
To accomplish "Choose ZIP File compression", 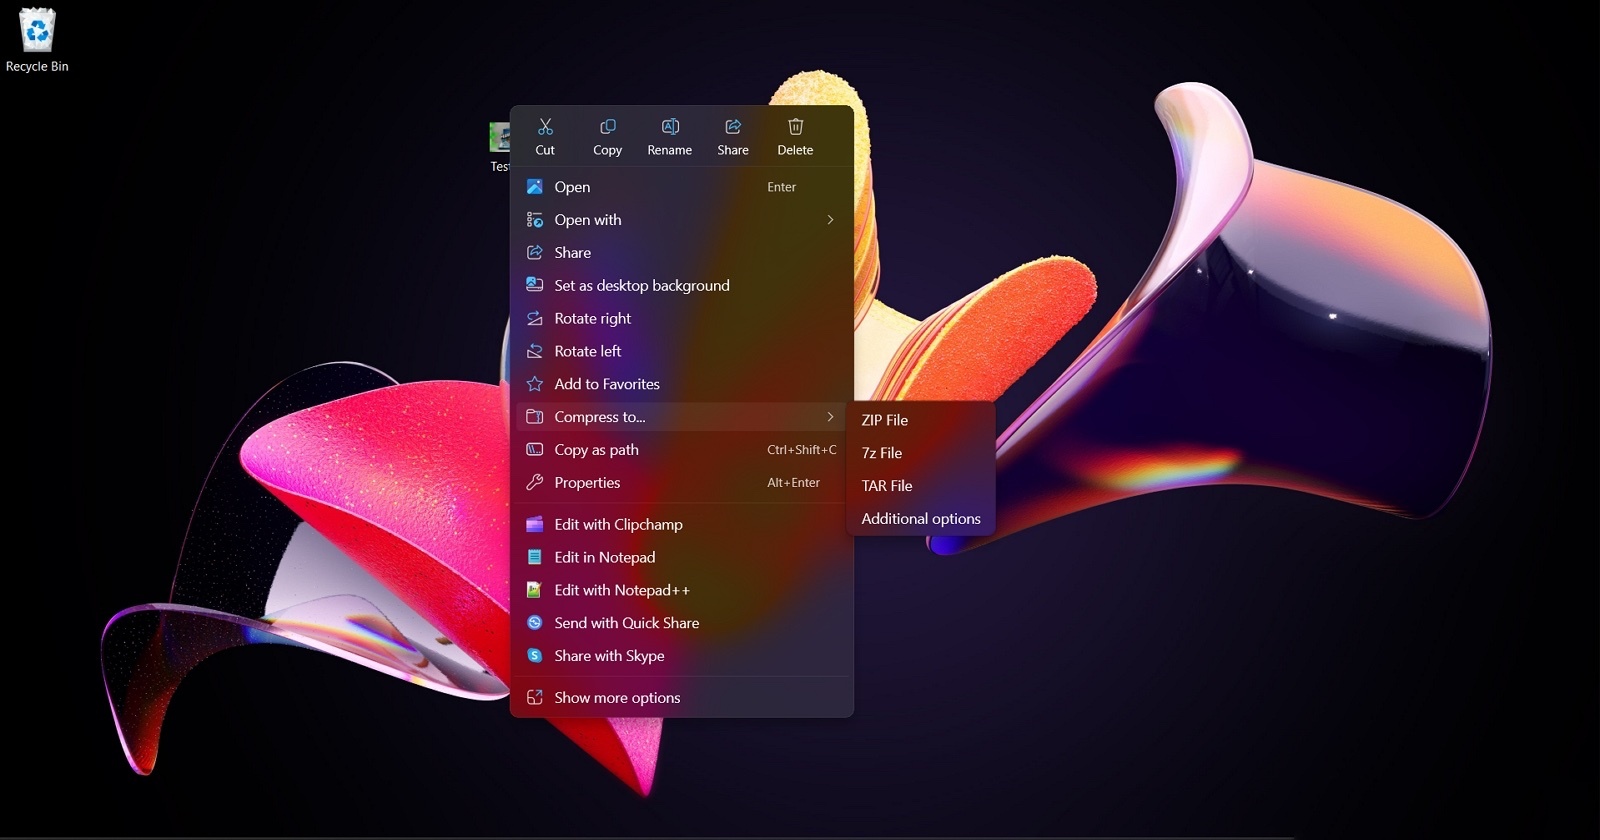I will (885, 421).
